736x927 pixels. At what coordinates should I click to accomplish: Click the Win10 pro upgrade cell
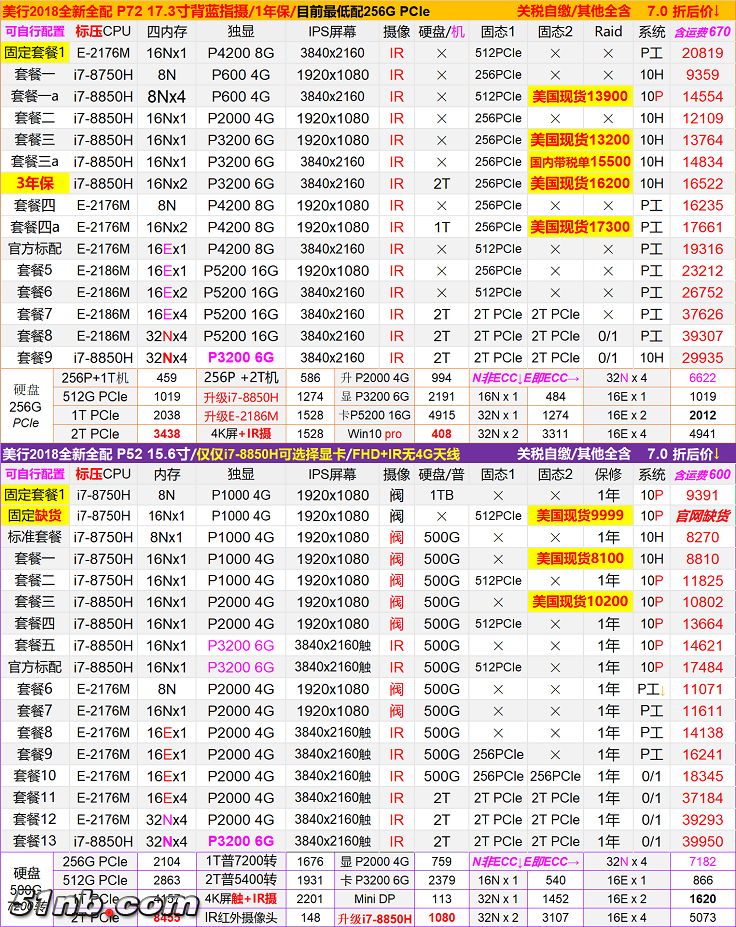point(374,434)
